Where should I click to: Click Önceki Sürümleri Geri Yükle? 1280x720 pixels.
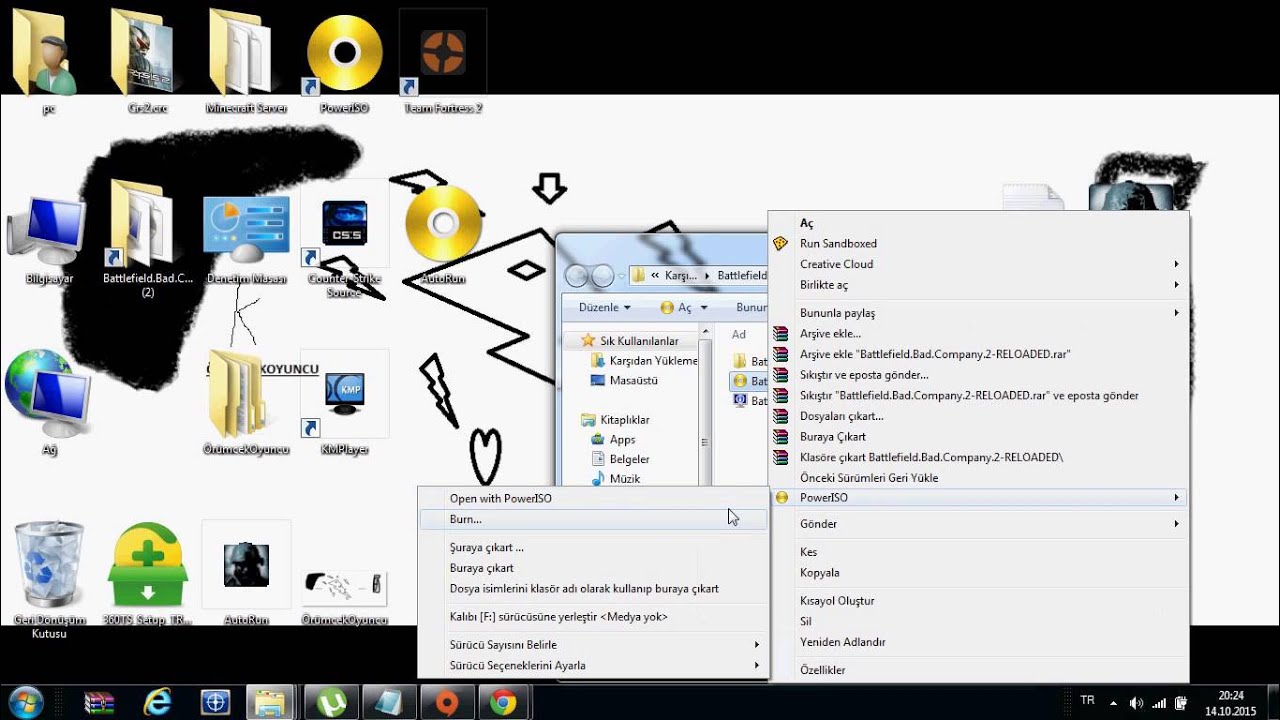tap(980, 478)
